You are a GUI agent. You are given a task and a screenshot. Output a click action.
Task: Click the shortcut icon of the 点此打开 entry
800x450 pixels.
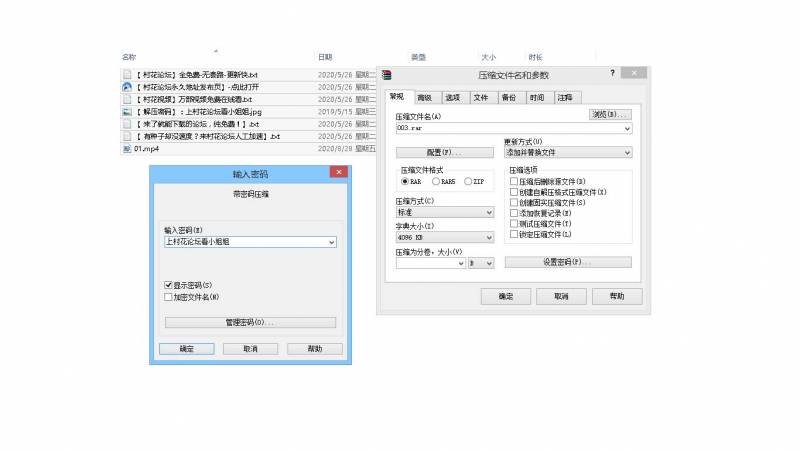point(127,87)
